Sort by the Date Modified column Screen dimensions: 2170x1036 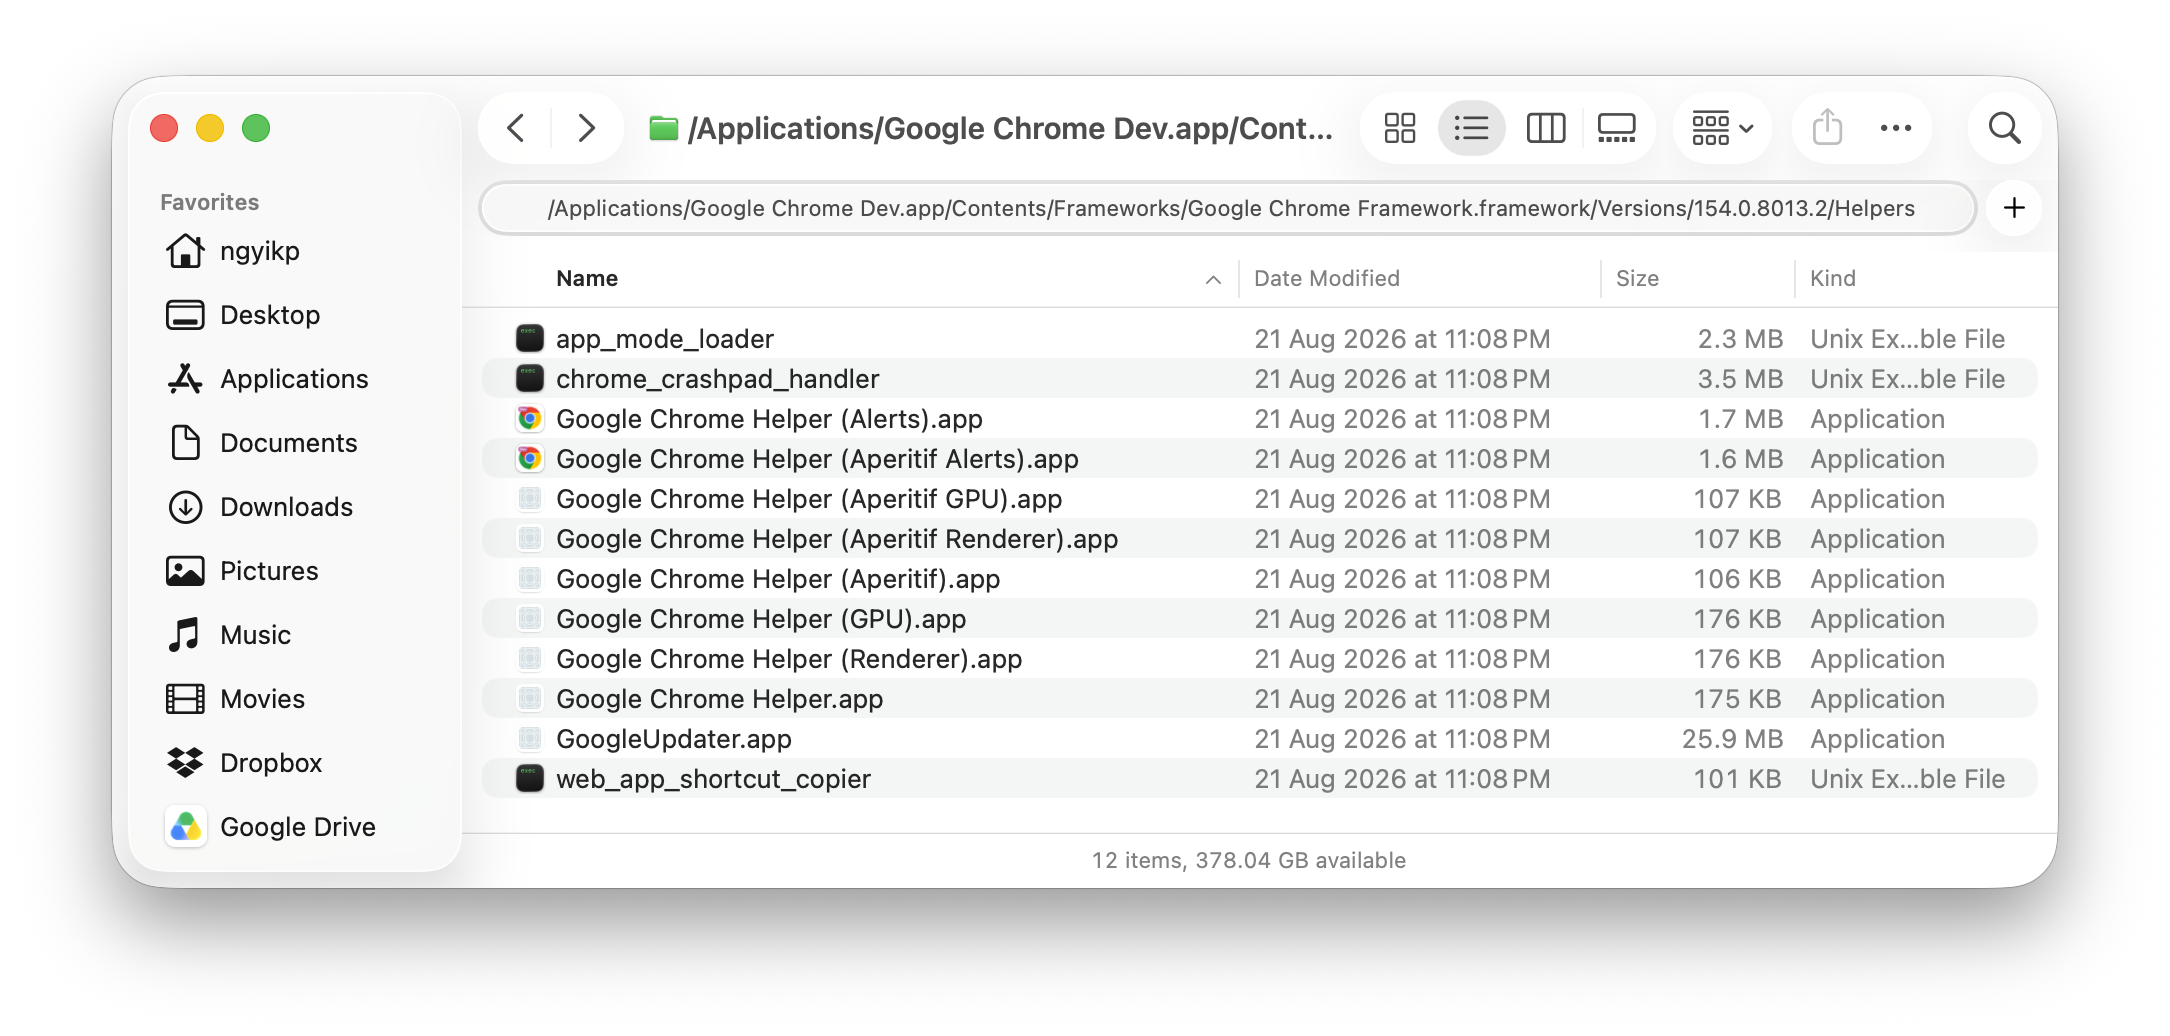coord(1327,278)
